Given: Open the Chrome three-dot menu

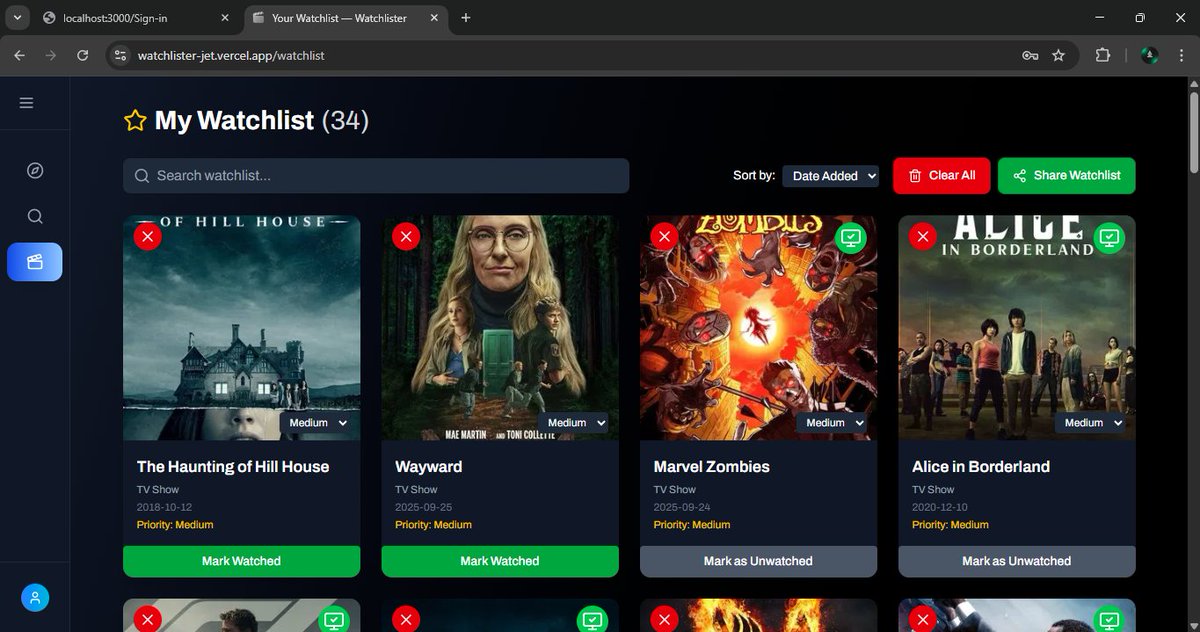Looking at the screenshot, I should click(x=1181, y=55).
